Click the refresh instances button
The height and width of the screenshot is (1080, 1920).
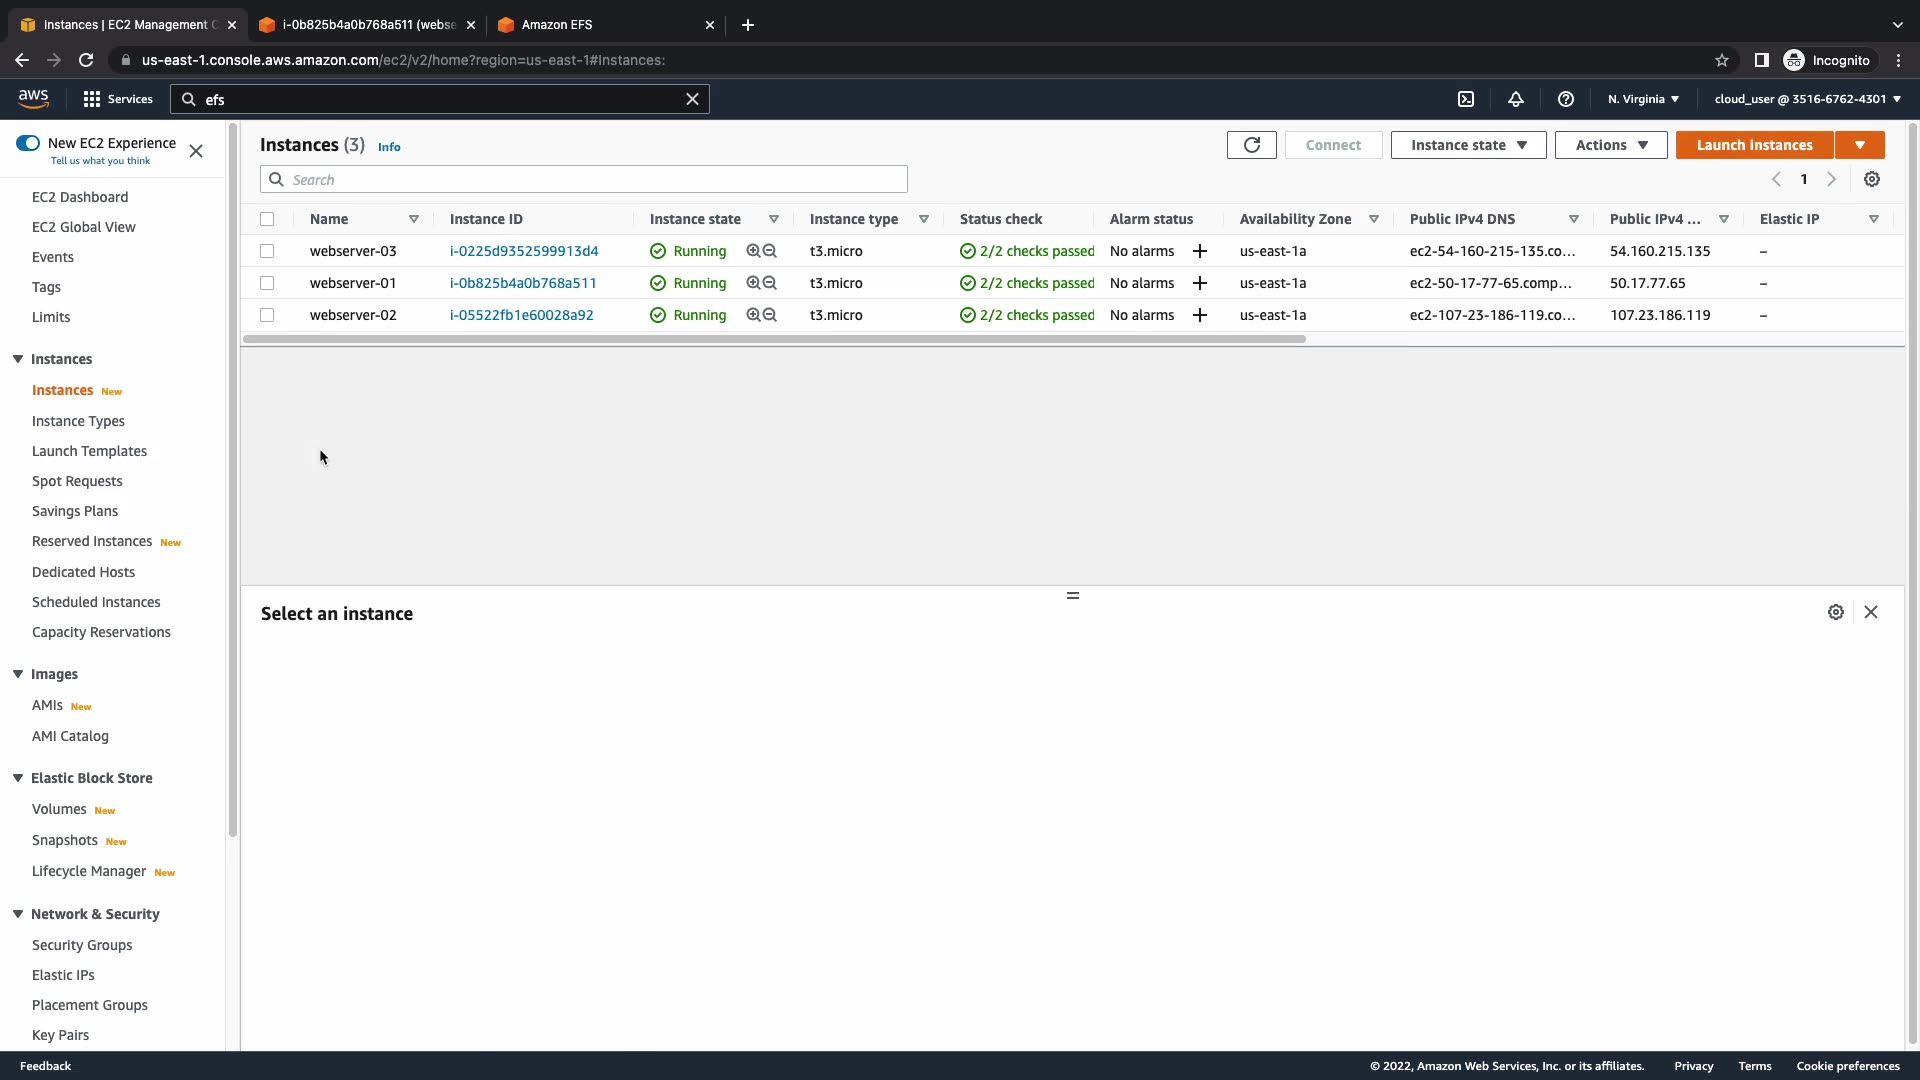click(1251, 145)
